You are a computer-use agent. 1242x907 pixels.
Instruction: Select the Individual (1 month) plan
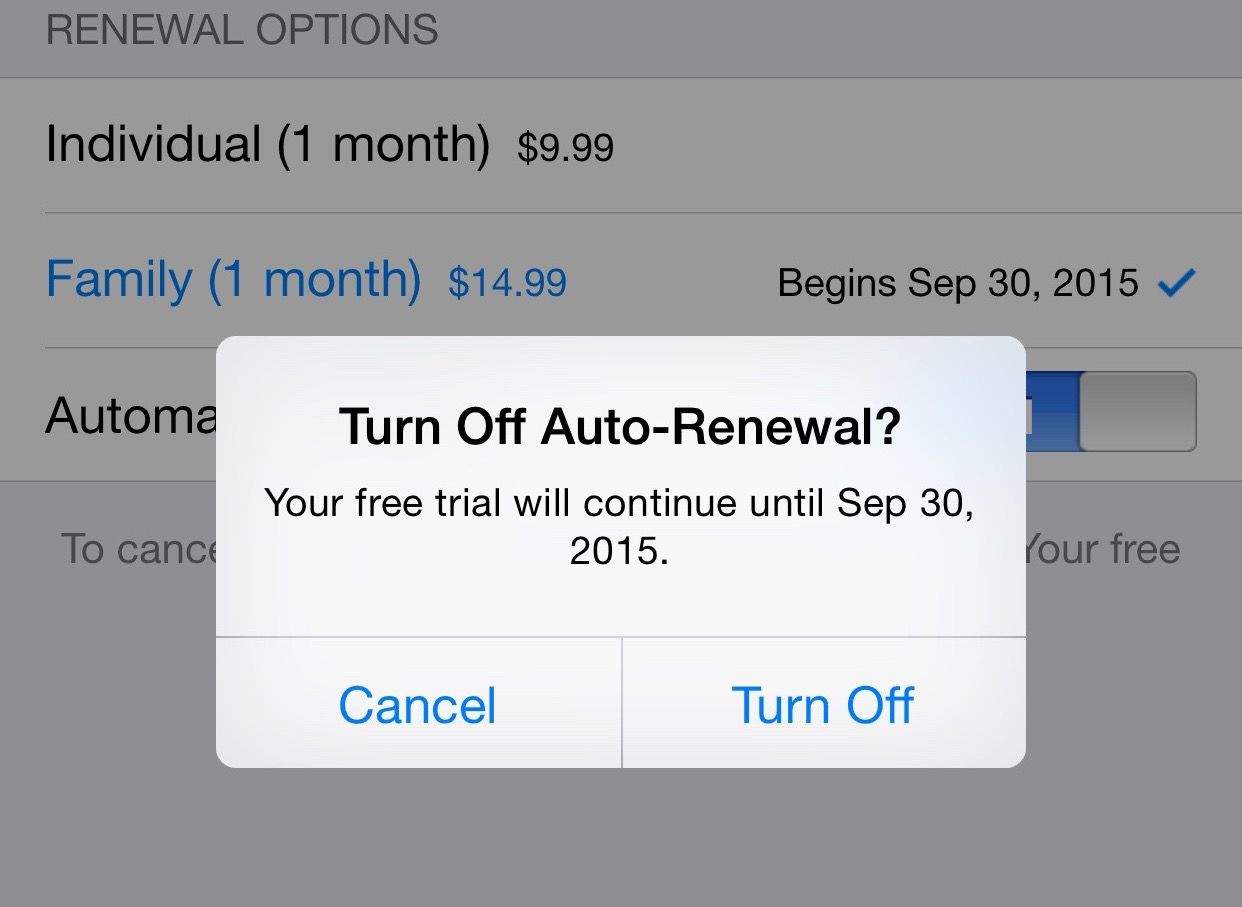pyautogui.click(x=267, y=144)
